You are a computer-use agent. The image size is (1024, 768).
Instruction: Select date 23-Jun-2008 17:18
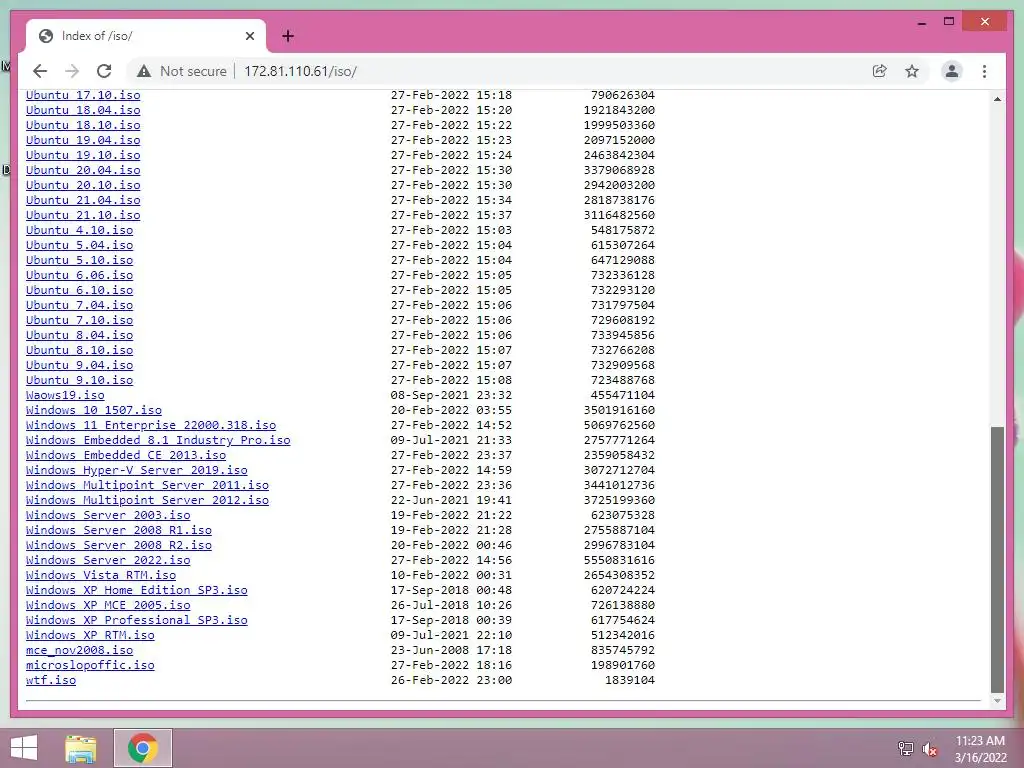click(451, 650)
